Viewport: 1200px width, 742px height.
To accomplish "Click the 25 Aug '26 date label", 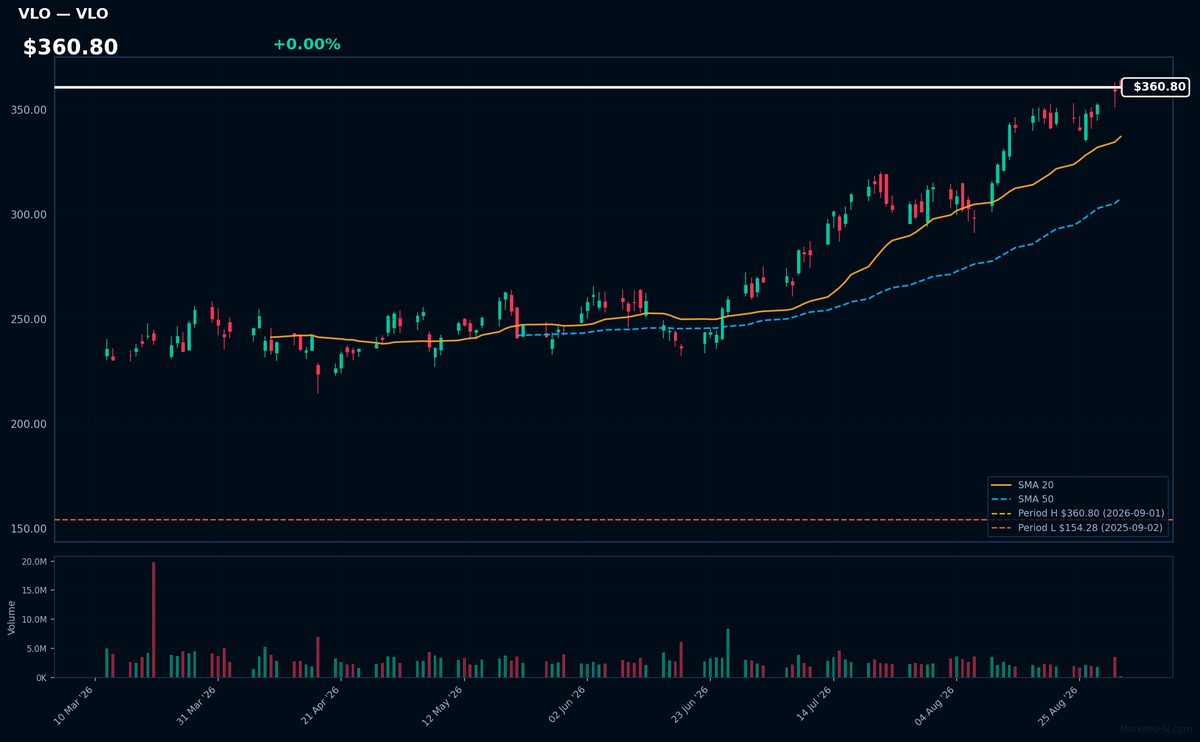I will pyautogui.click(x=1057, y=704).
